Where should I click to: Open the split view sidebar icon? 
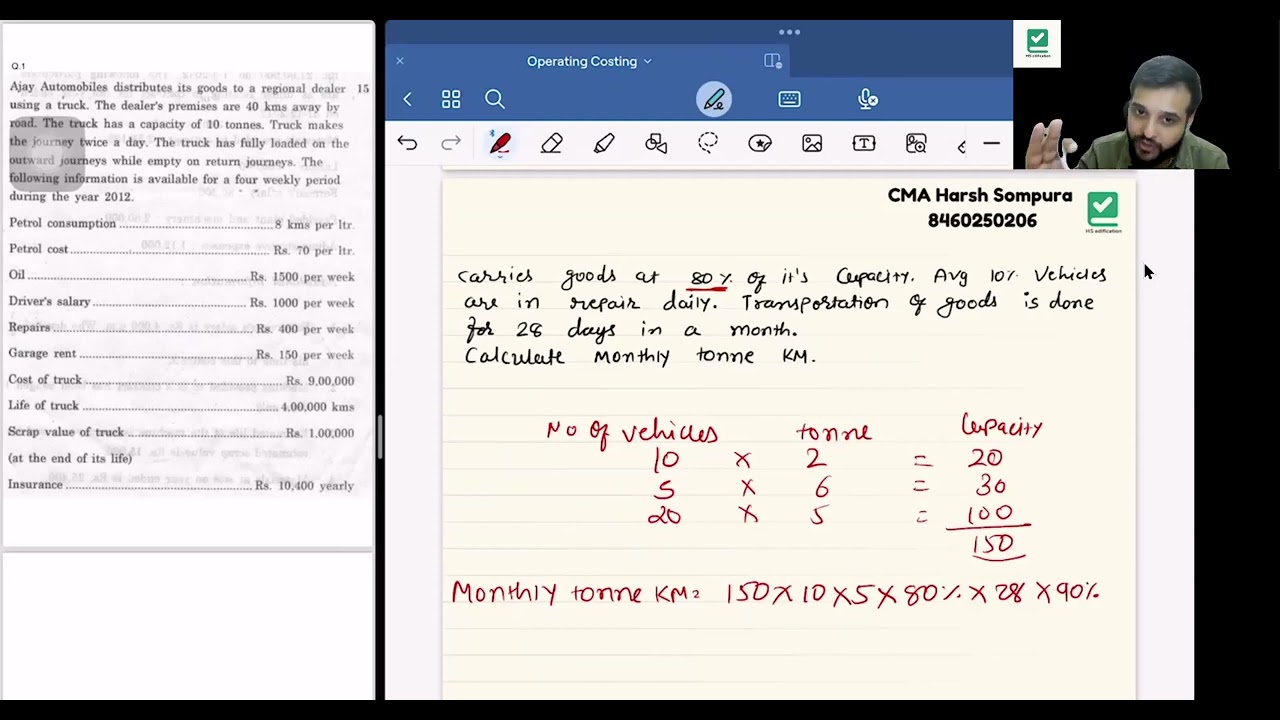click(x=772, y=61)
